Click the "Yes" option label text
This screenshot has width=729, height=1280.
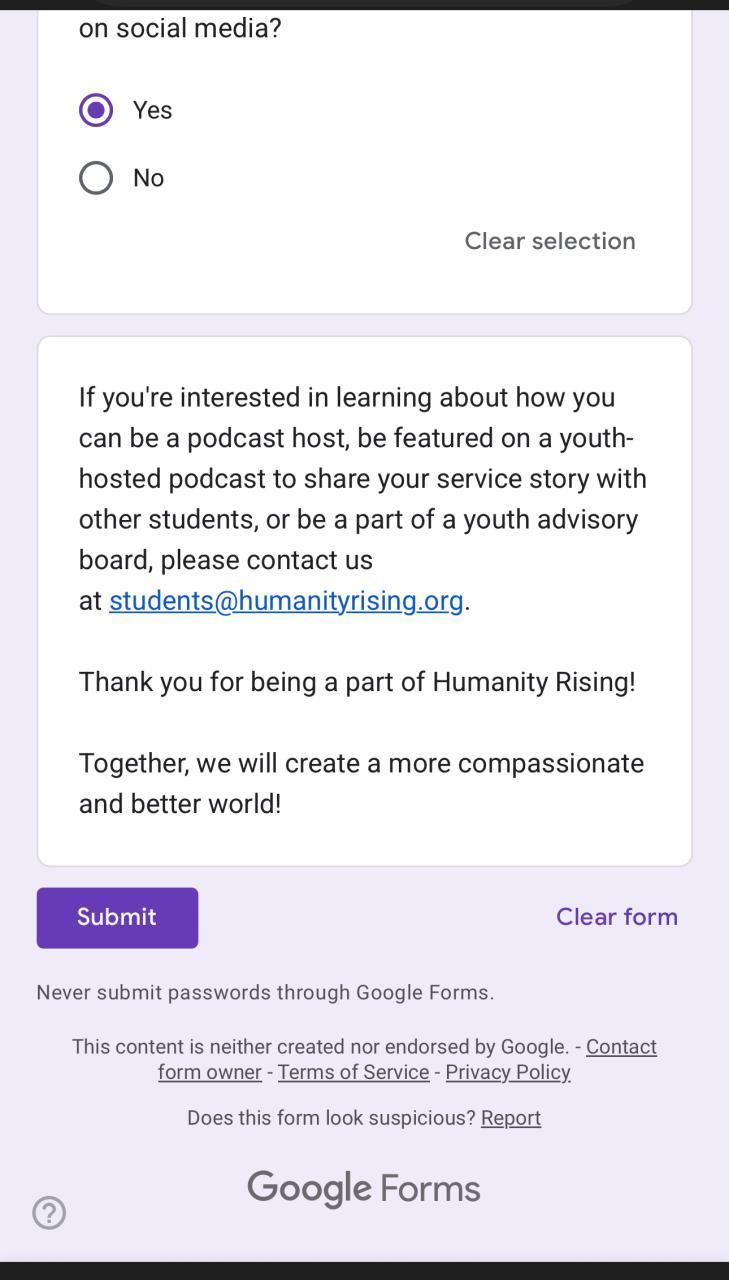tap(153, 110)
